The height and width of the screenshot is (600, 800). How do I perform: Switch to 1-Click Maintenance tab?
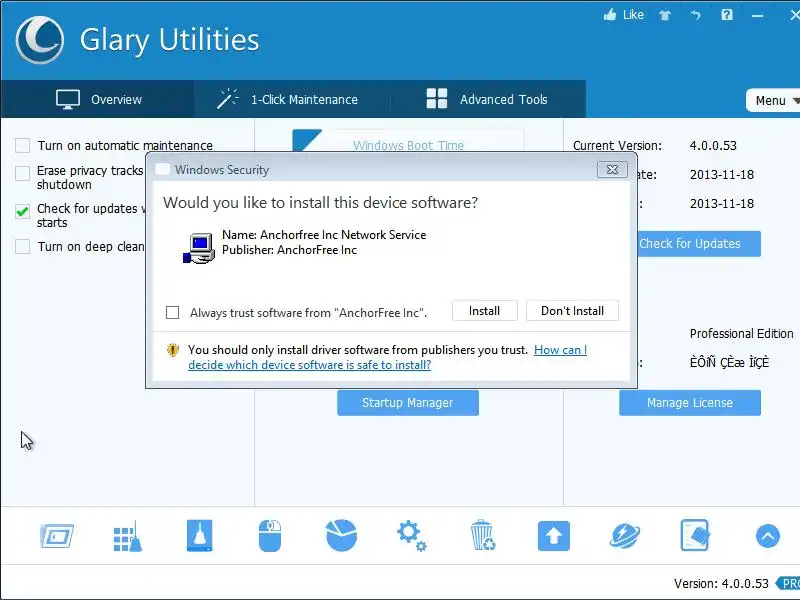292,99
